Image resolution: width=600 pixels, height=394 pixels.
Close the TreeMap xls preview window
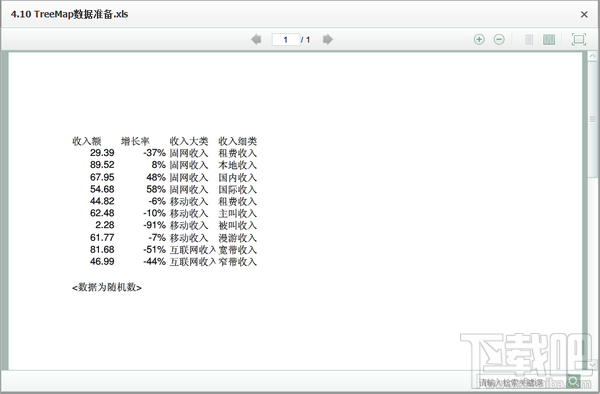coord(584,15)
